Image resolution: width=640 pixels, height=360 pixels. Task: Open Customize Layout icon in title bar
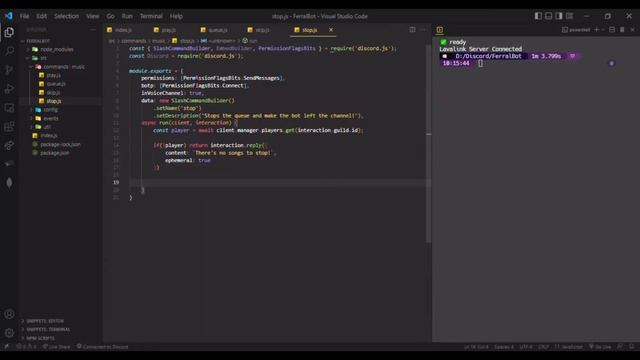[x=569, y=16]
